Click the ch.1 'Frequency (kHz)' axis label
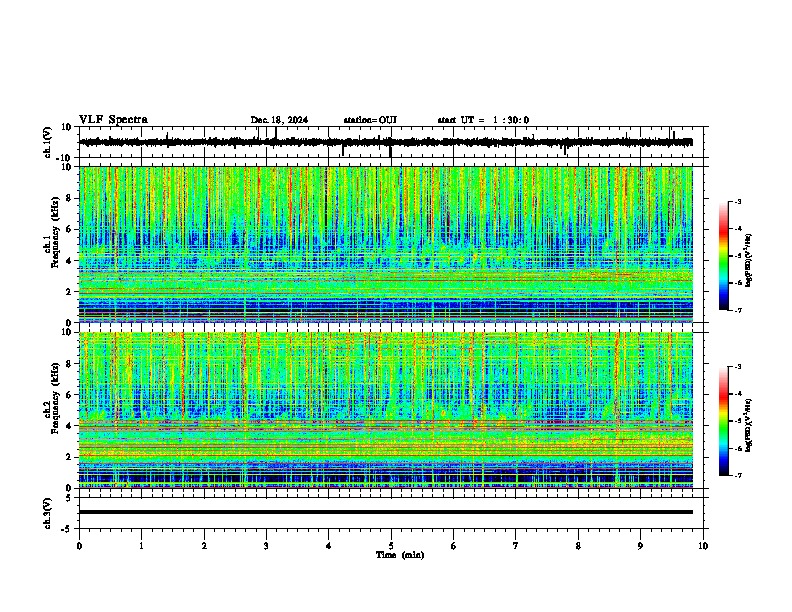 click(x=56, y=232)
